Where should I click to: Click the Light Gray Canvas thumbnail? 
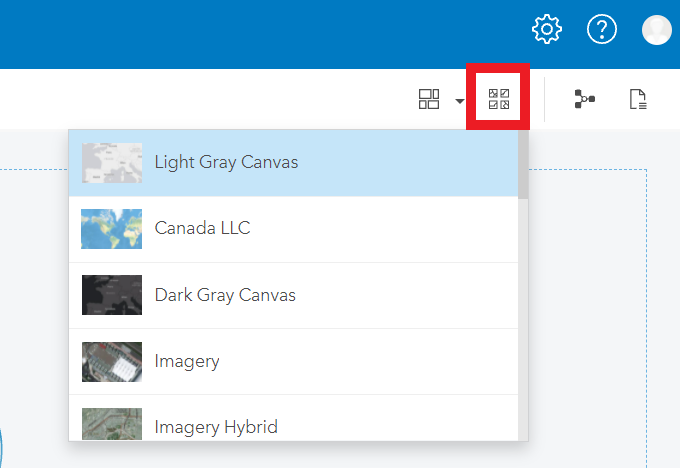pyautogui.click(x=111, y=162)
